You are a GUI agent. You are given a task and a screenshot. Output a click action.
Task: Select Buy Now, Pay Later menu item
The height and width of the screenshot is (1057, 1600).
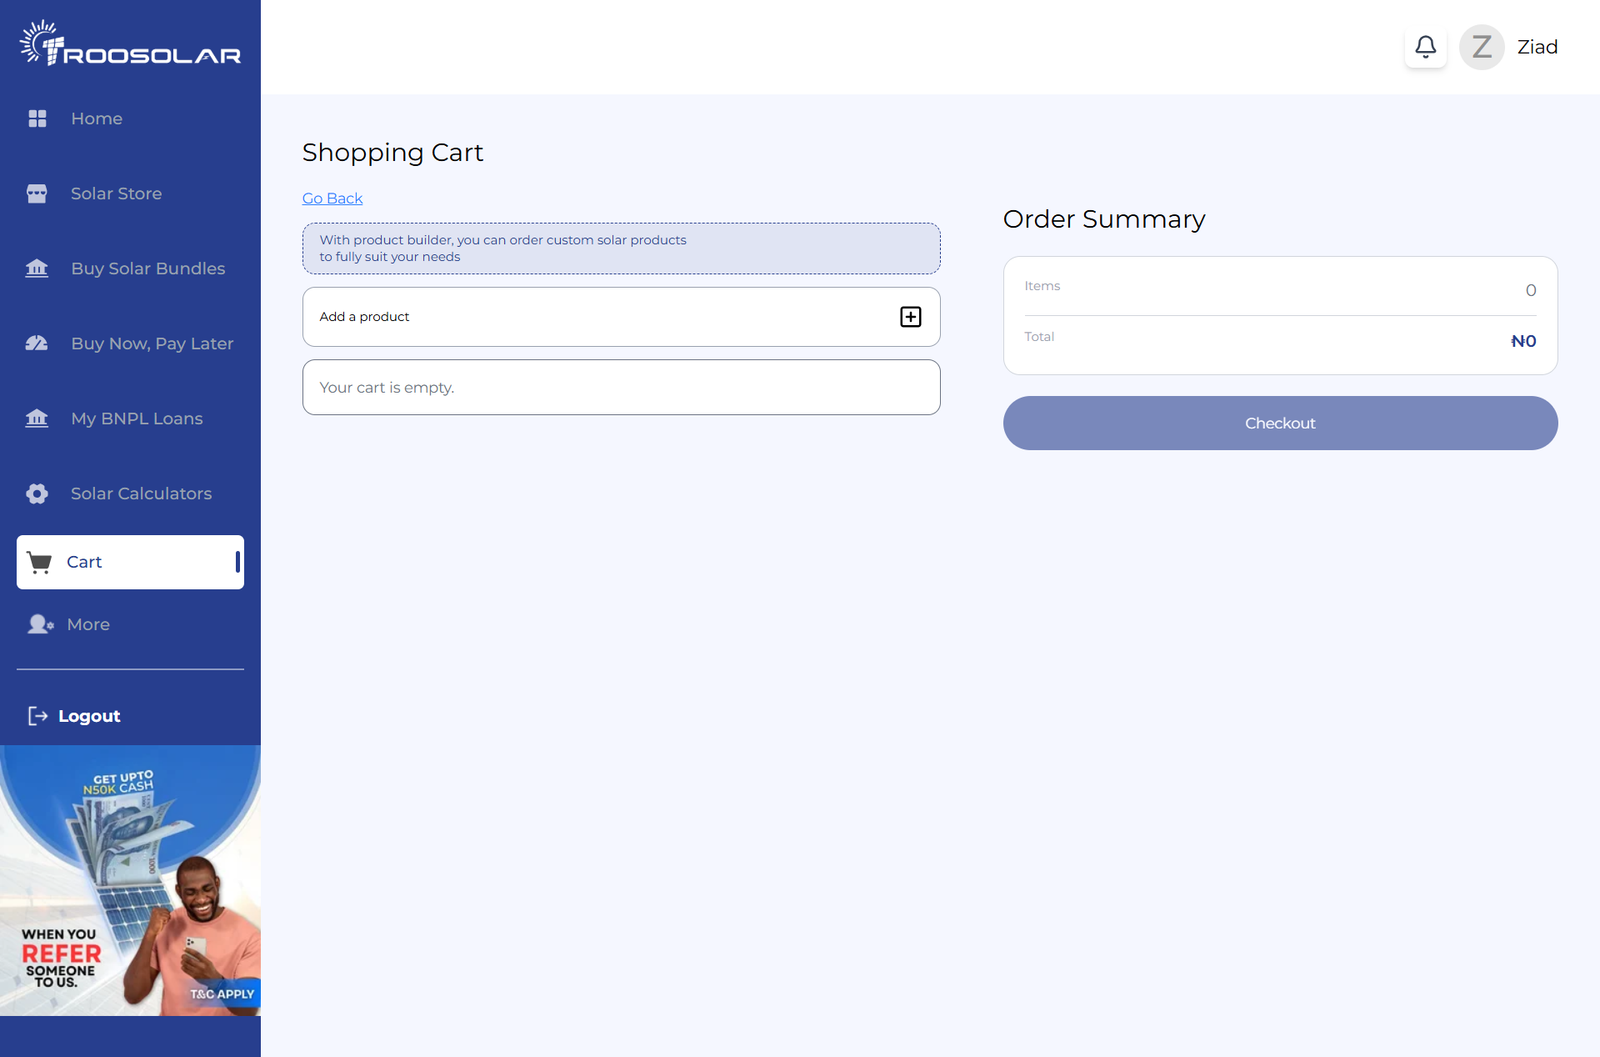click(x=152, y=344)
